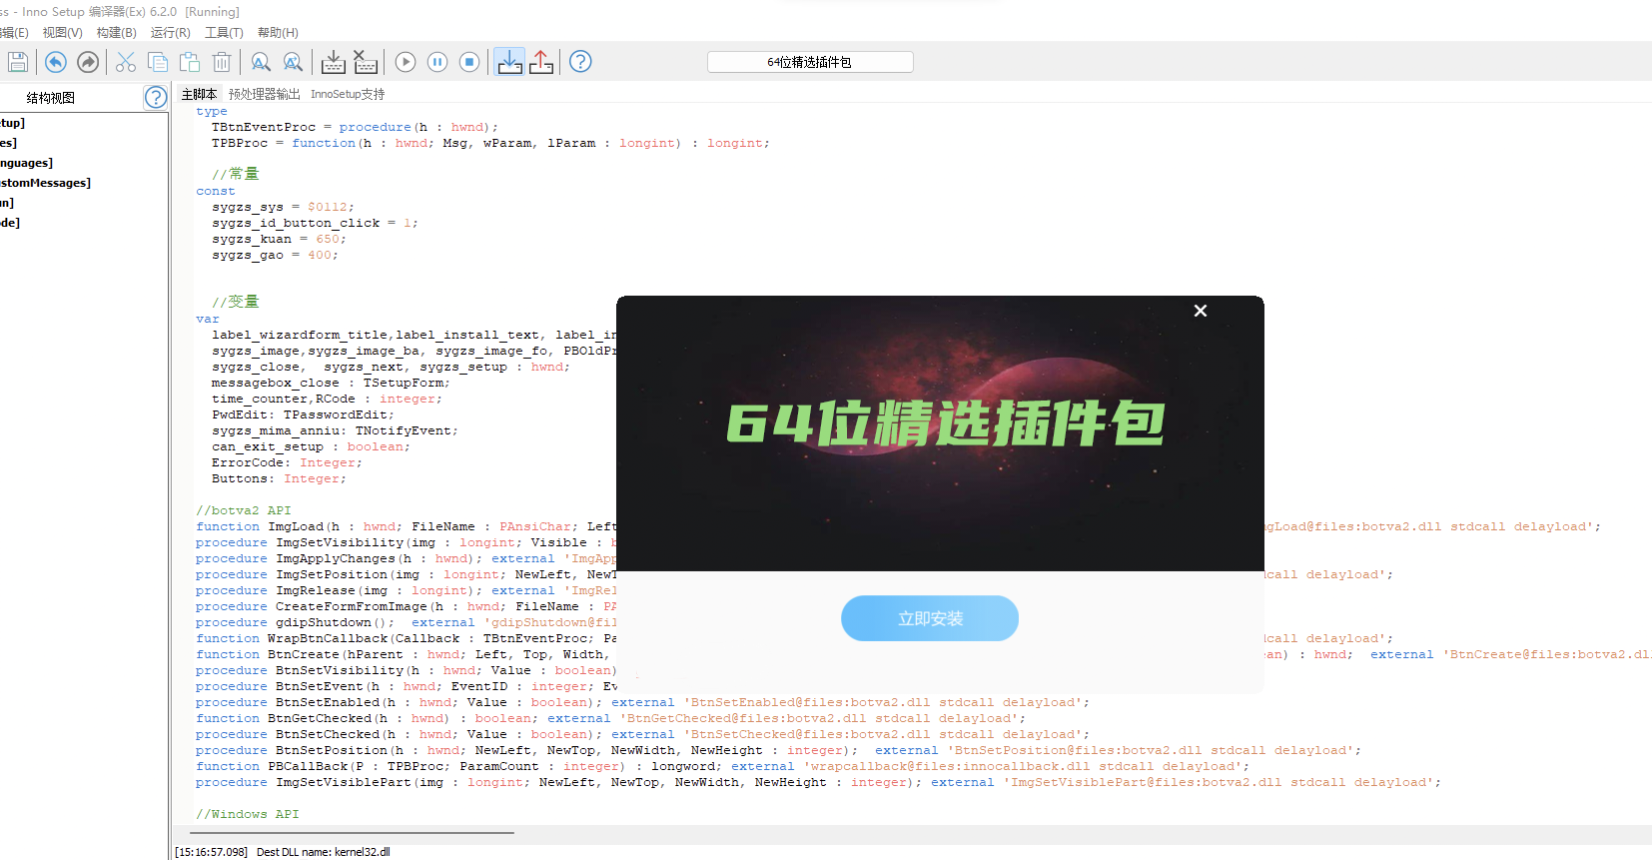Image resolution: width=1652 pixels, height=860 pixels.
Task: Open the 工具(T) menu
Action: coord(224,33)
